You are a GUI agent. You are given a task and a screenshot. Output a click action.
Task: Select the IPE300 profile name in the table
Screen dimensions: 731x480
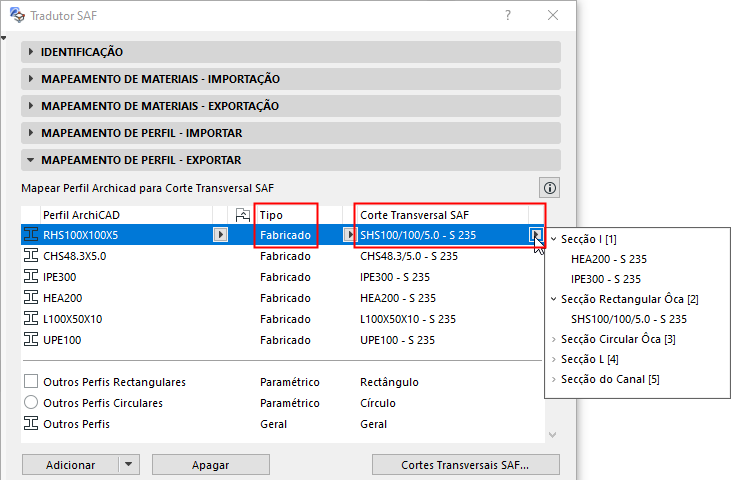[59, 277]
